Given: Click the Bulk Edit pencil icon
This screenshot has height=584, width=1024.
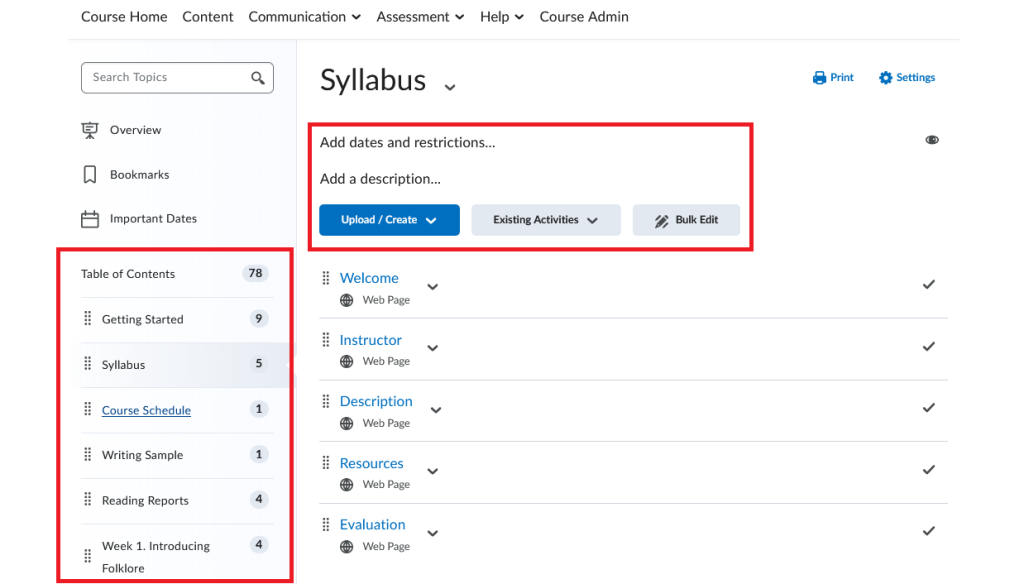Looking at the screenshot, I should (662, 221).
